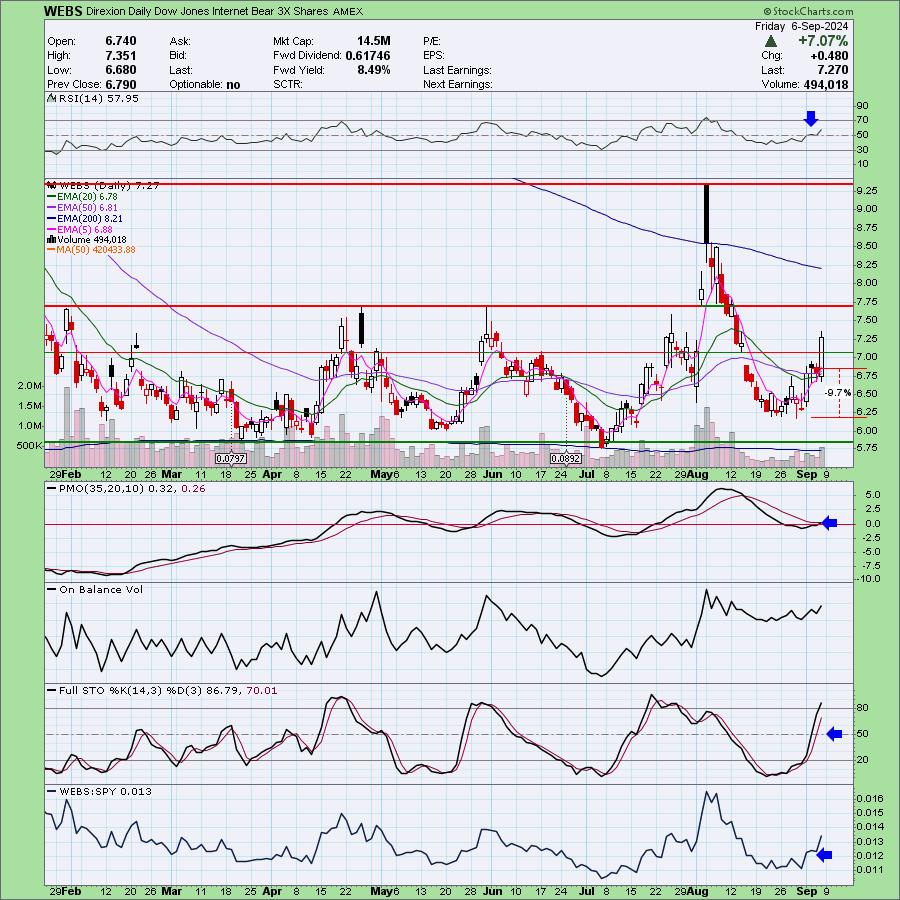The image size is (900, 900).
Task: Click the Fwd Dividend value 0.61746
Action: coord(367,56)
